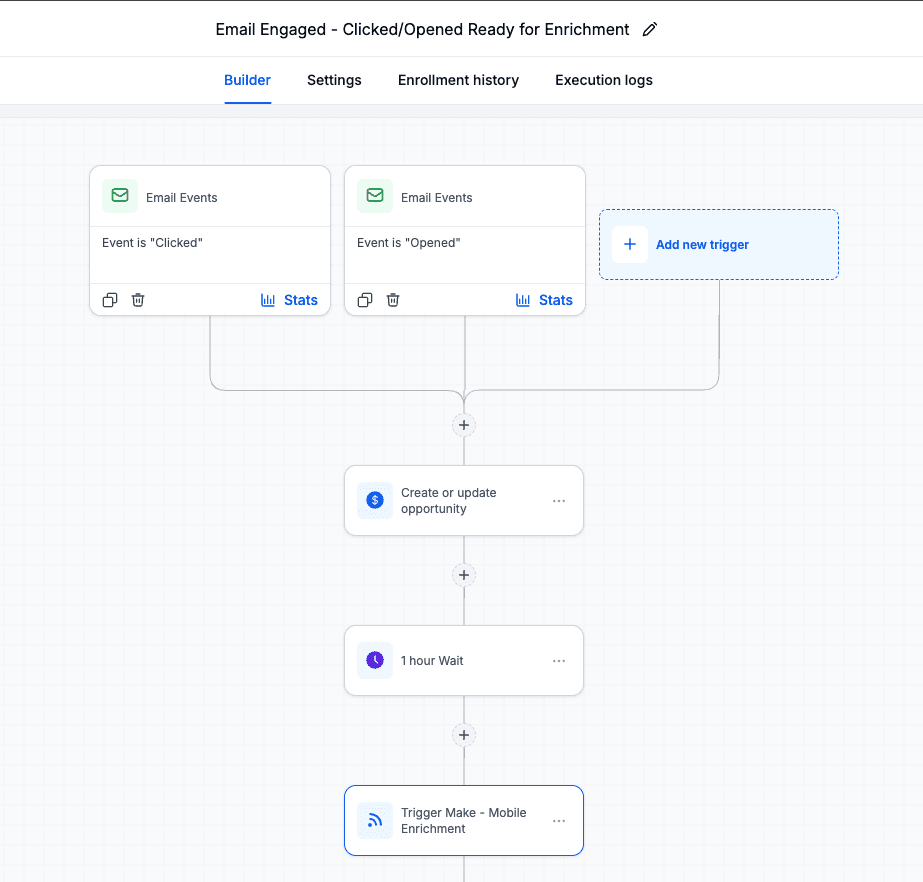Open options menu for Trigger Make step

pyautogui.click(x=559, y=821)
